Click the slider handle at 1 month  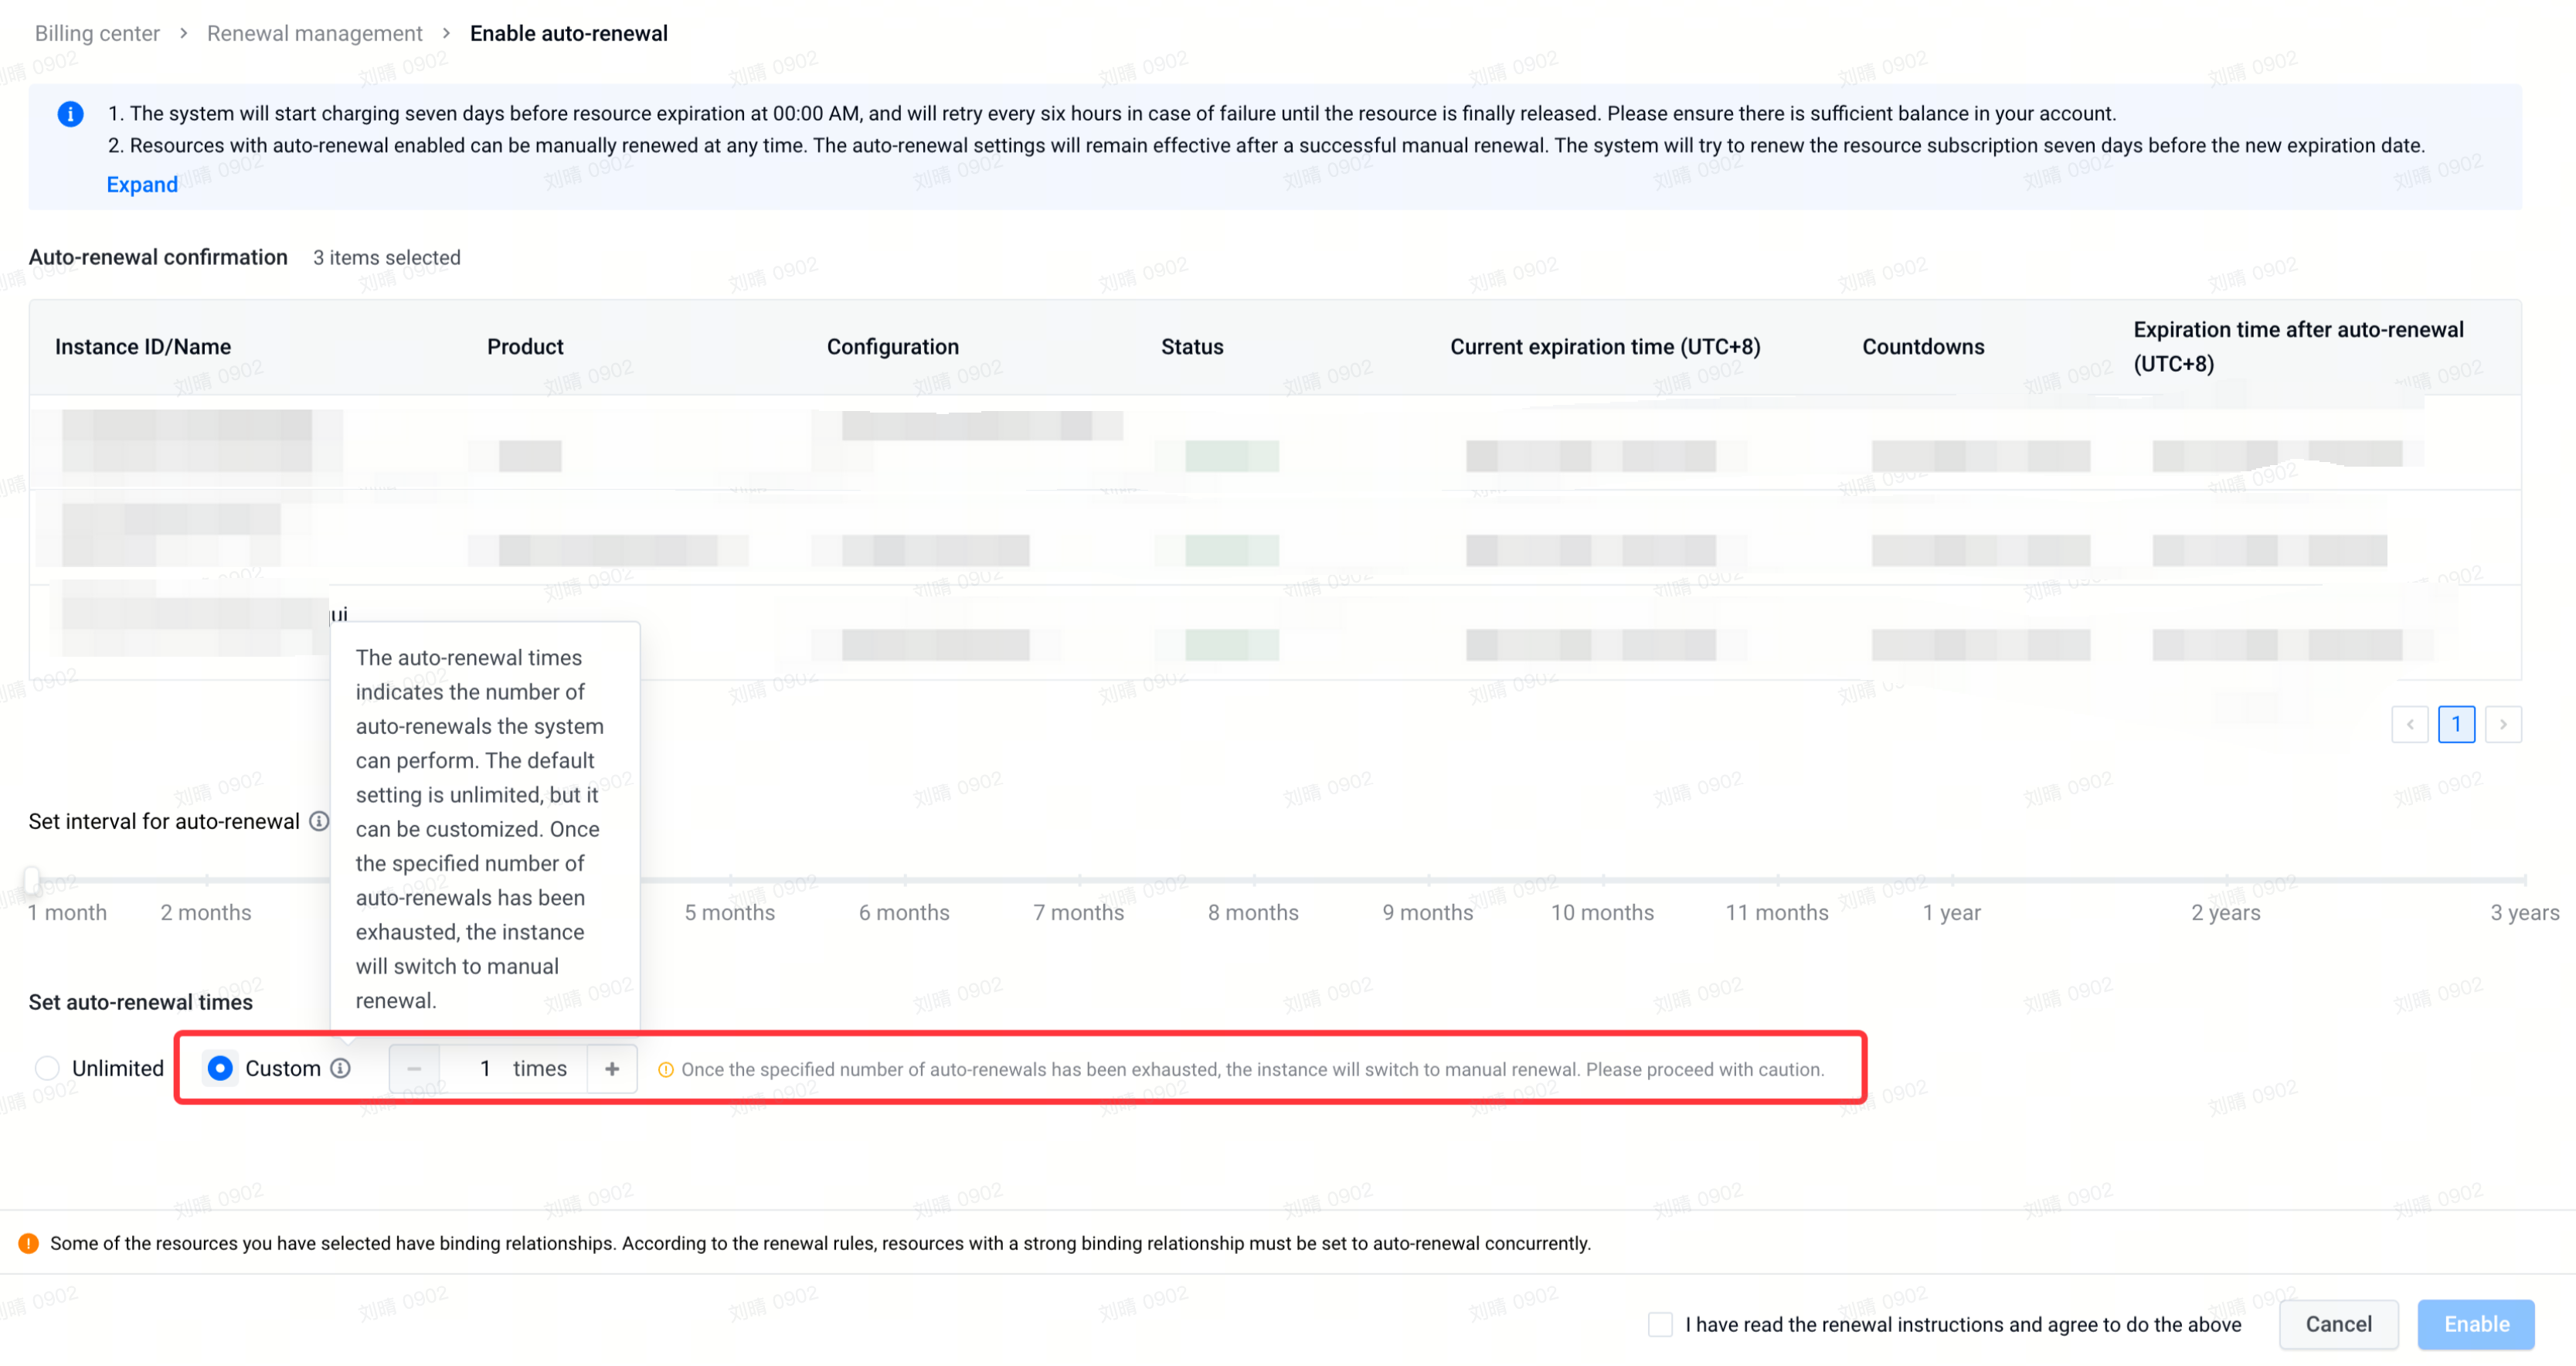(x=32, y=880)
